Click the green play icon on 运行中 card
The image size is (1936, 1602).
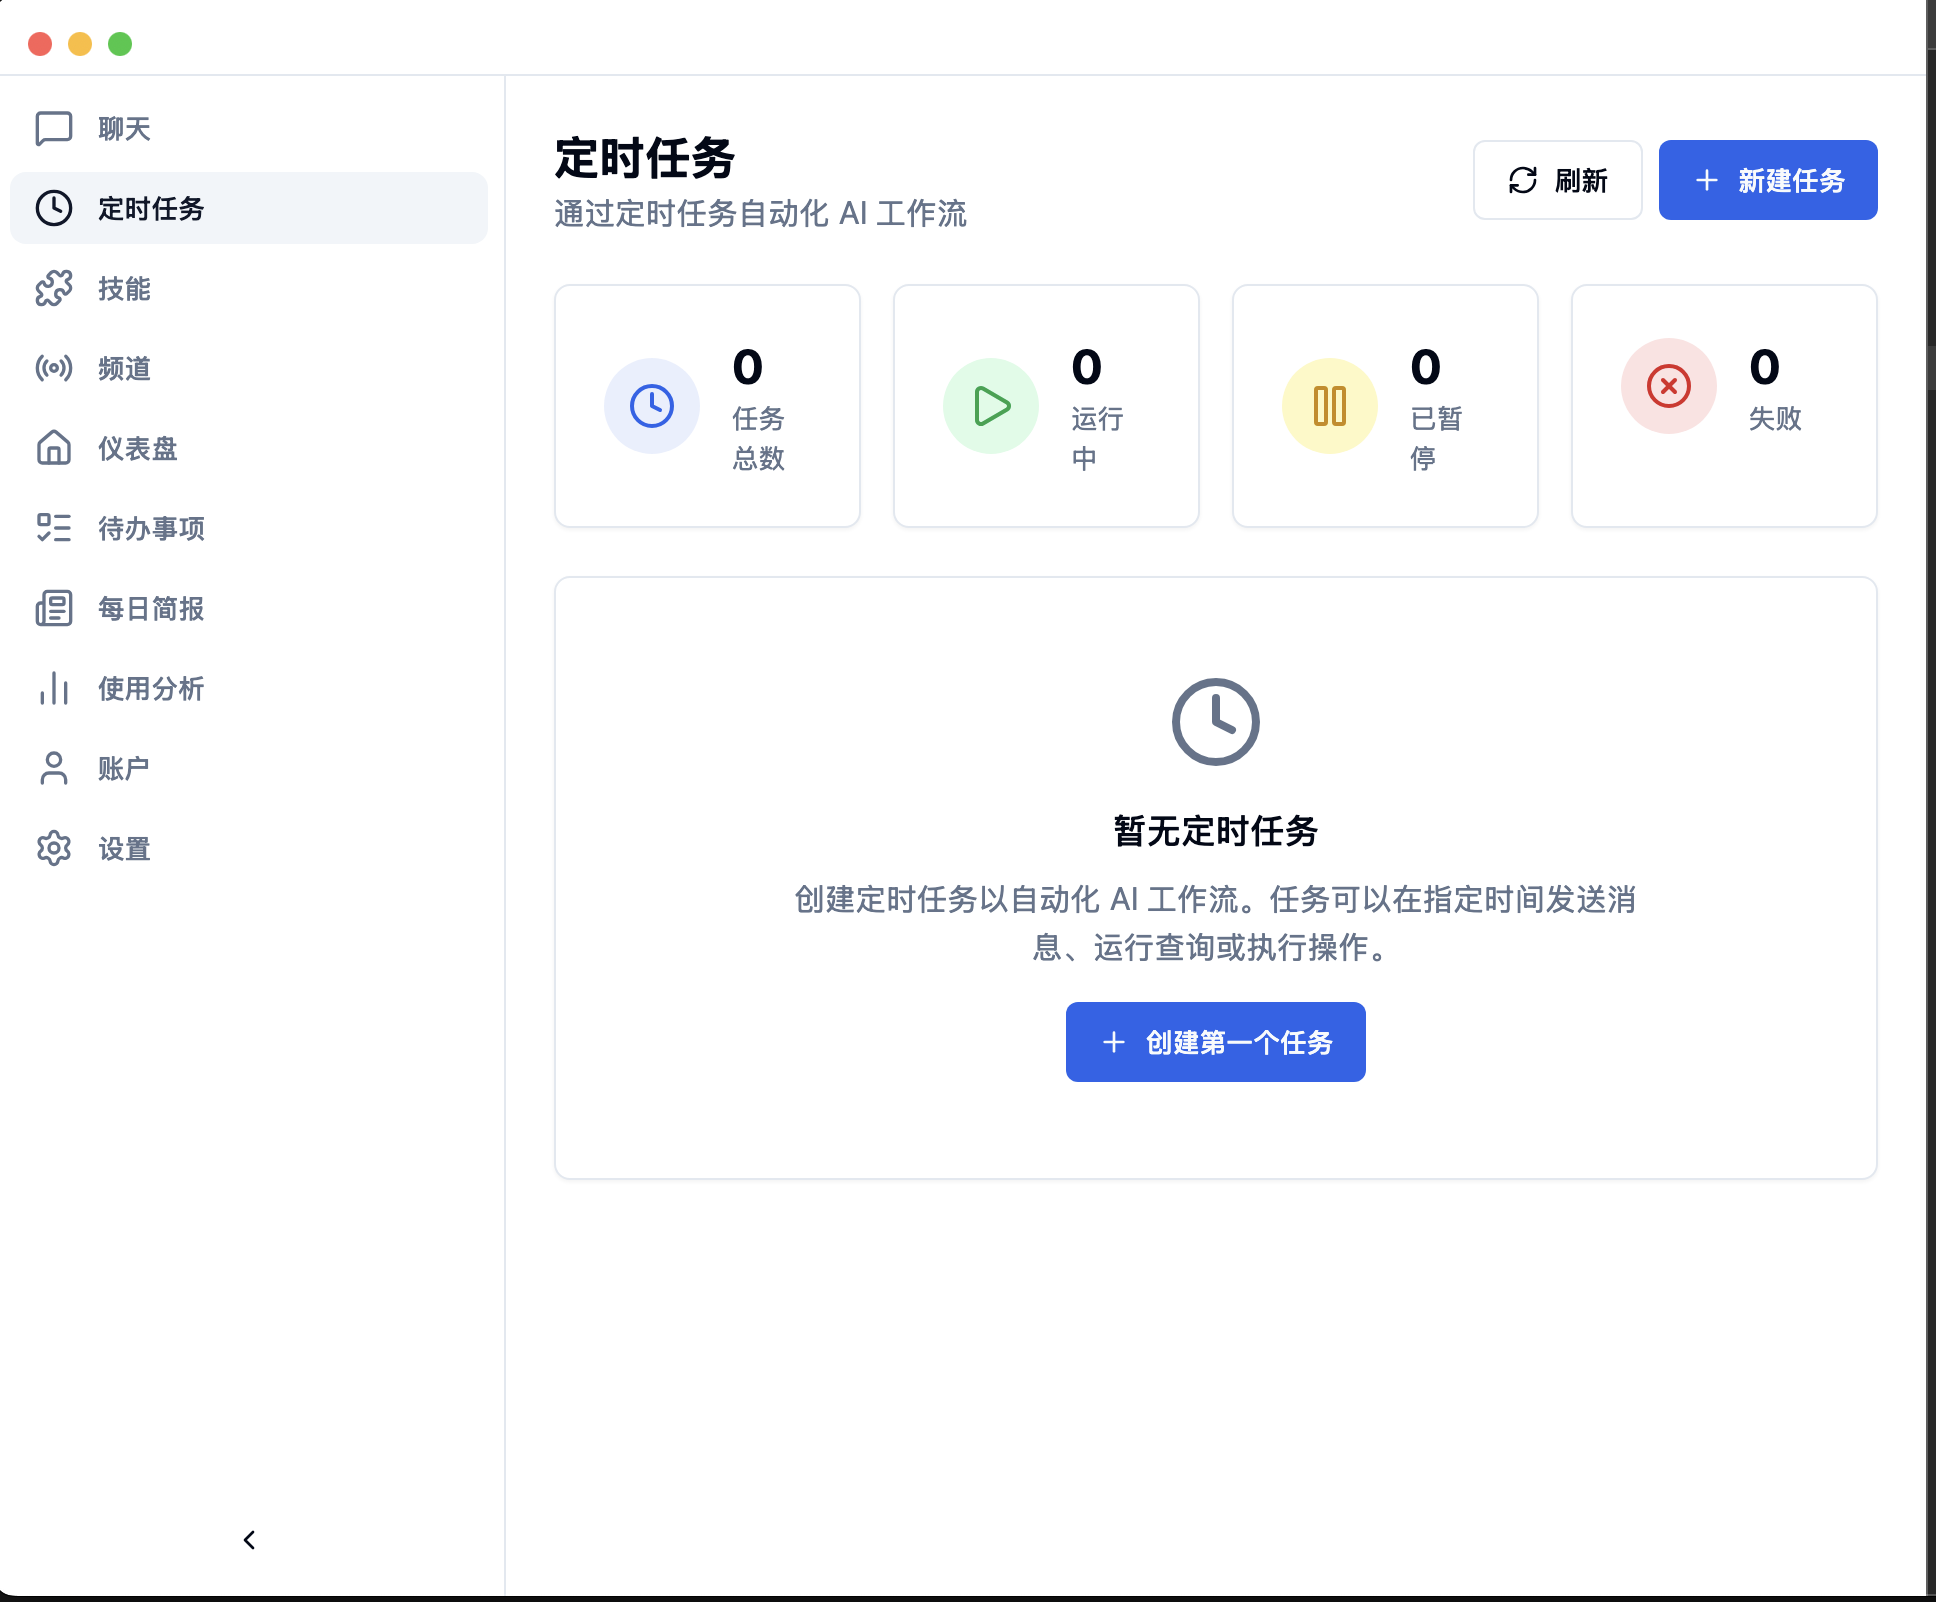coord(990,406)
